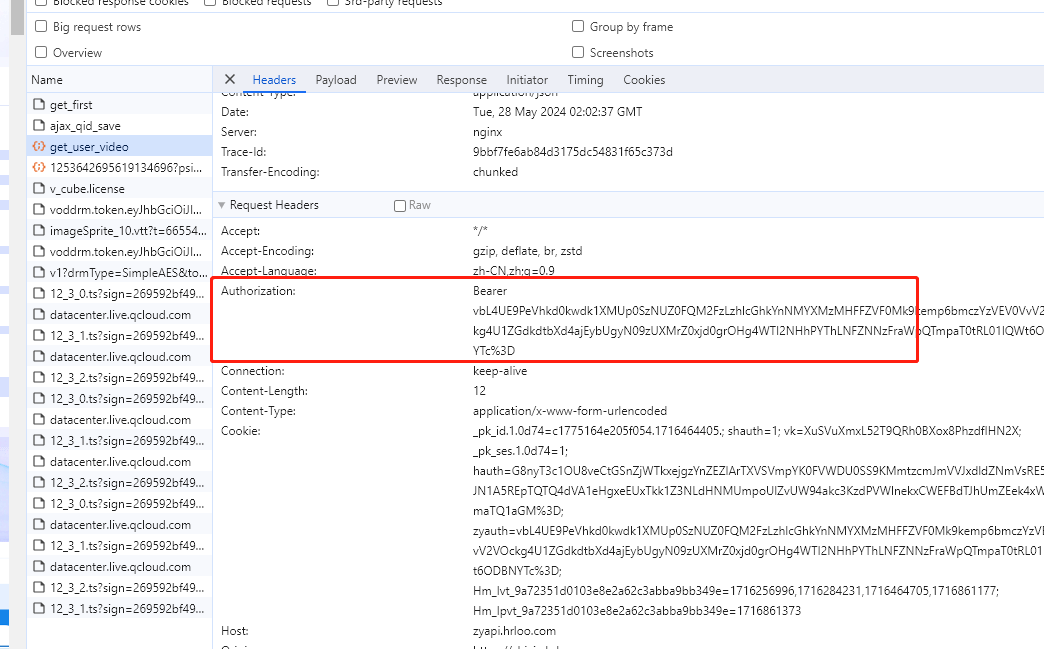The width and height of the screenshot is (1044, 649).
Task: Click the Date header value
Action: [557, 112]
